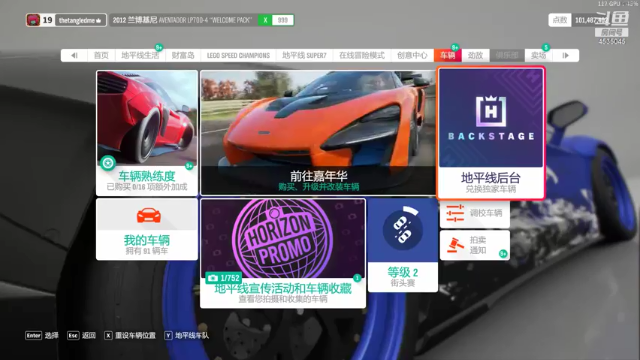Click the 点数 credits label
640x360 pixels.
point(560,20)
